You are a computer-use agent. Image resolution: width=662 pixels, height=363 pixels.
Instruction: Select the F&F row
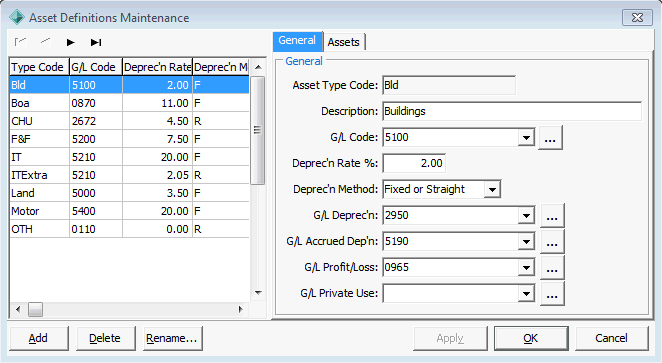(129, 139)
